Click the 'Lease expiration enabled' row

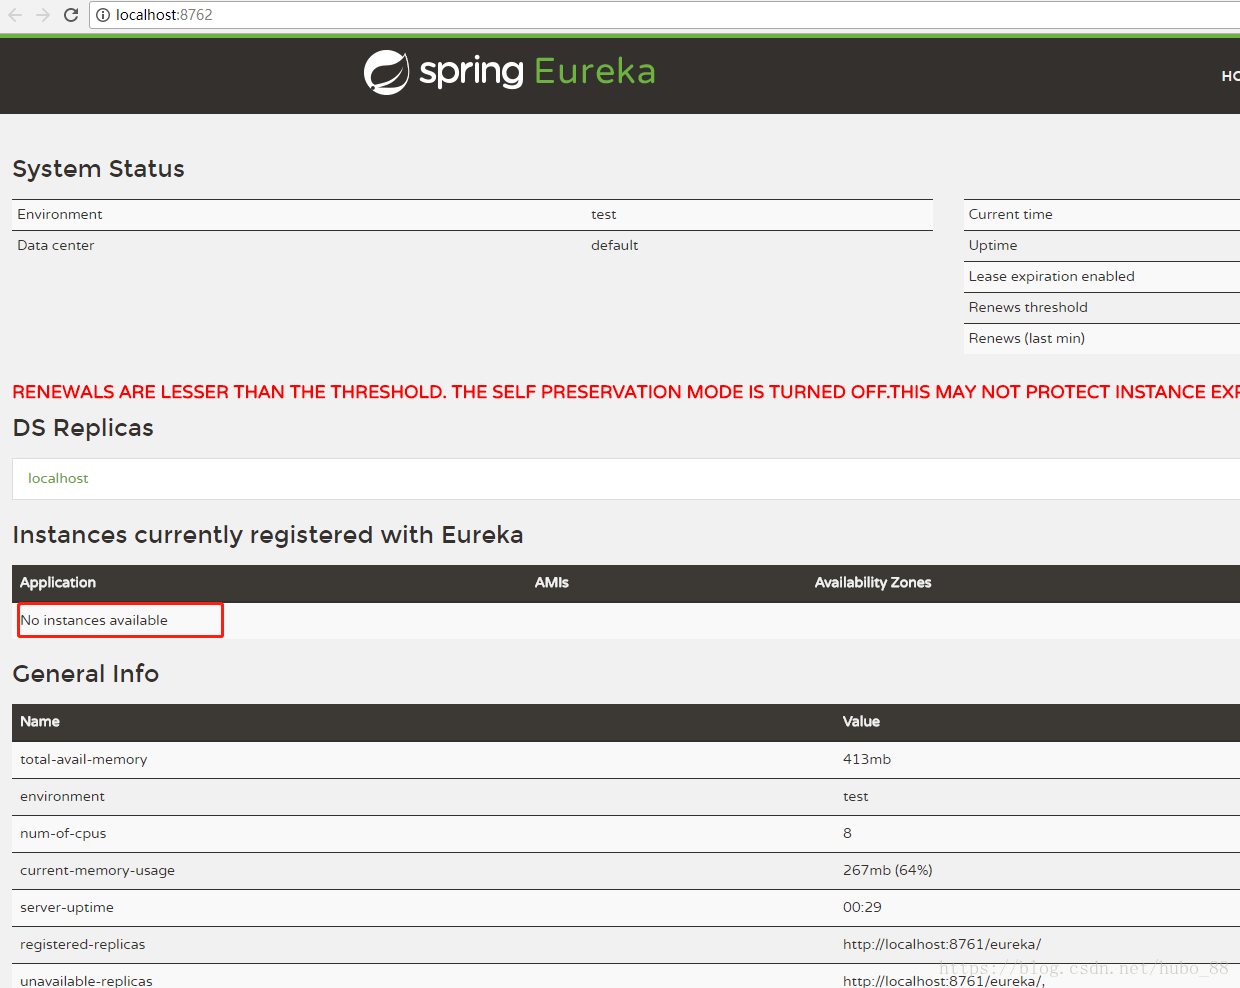pos(1051,277)
